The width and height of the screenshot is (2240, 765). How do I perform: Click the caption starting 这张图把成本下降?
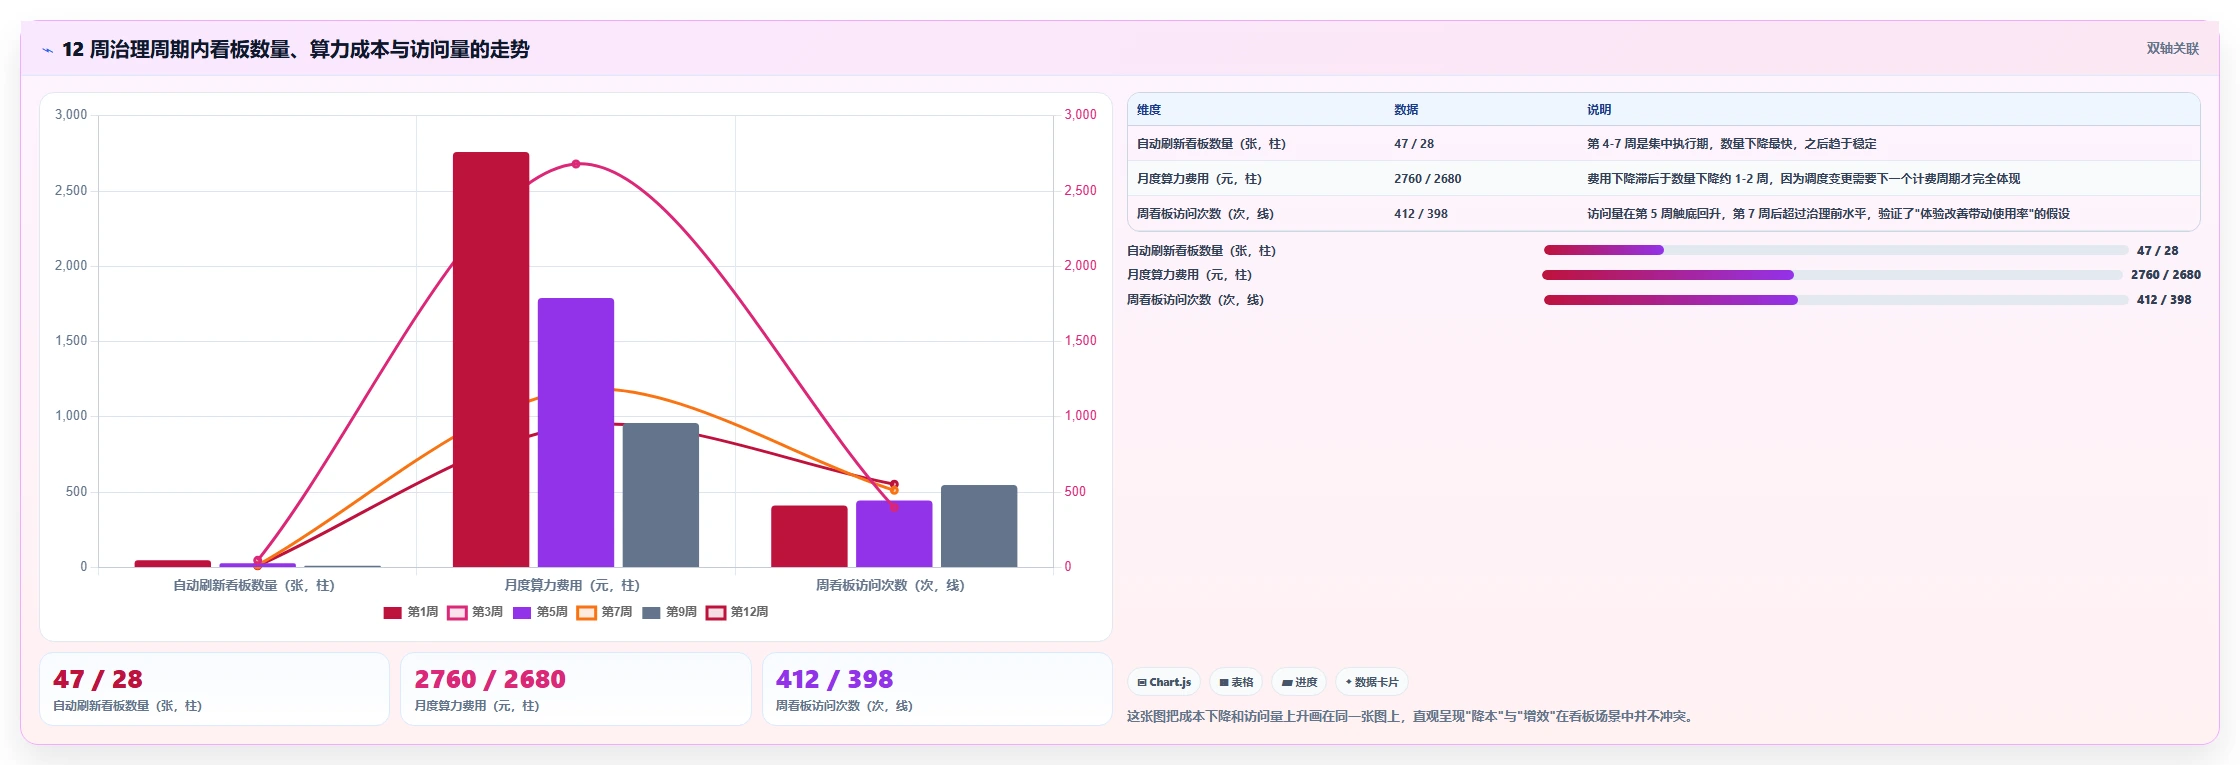(1412, 716)
